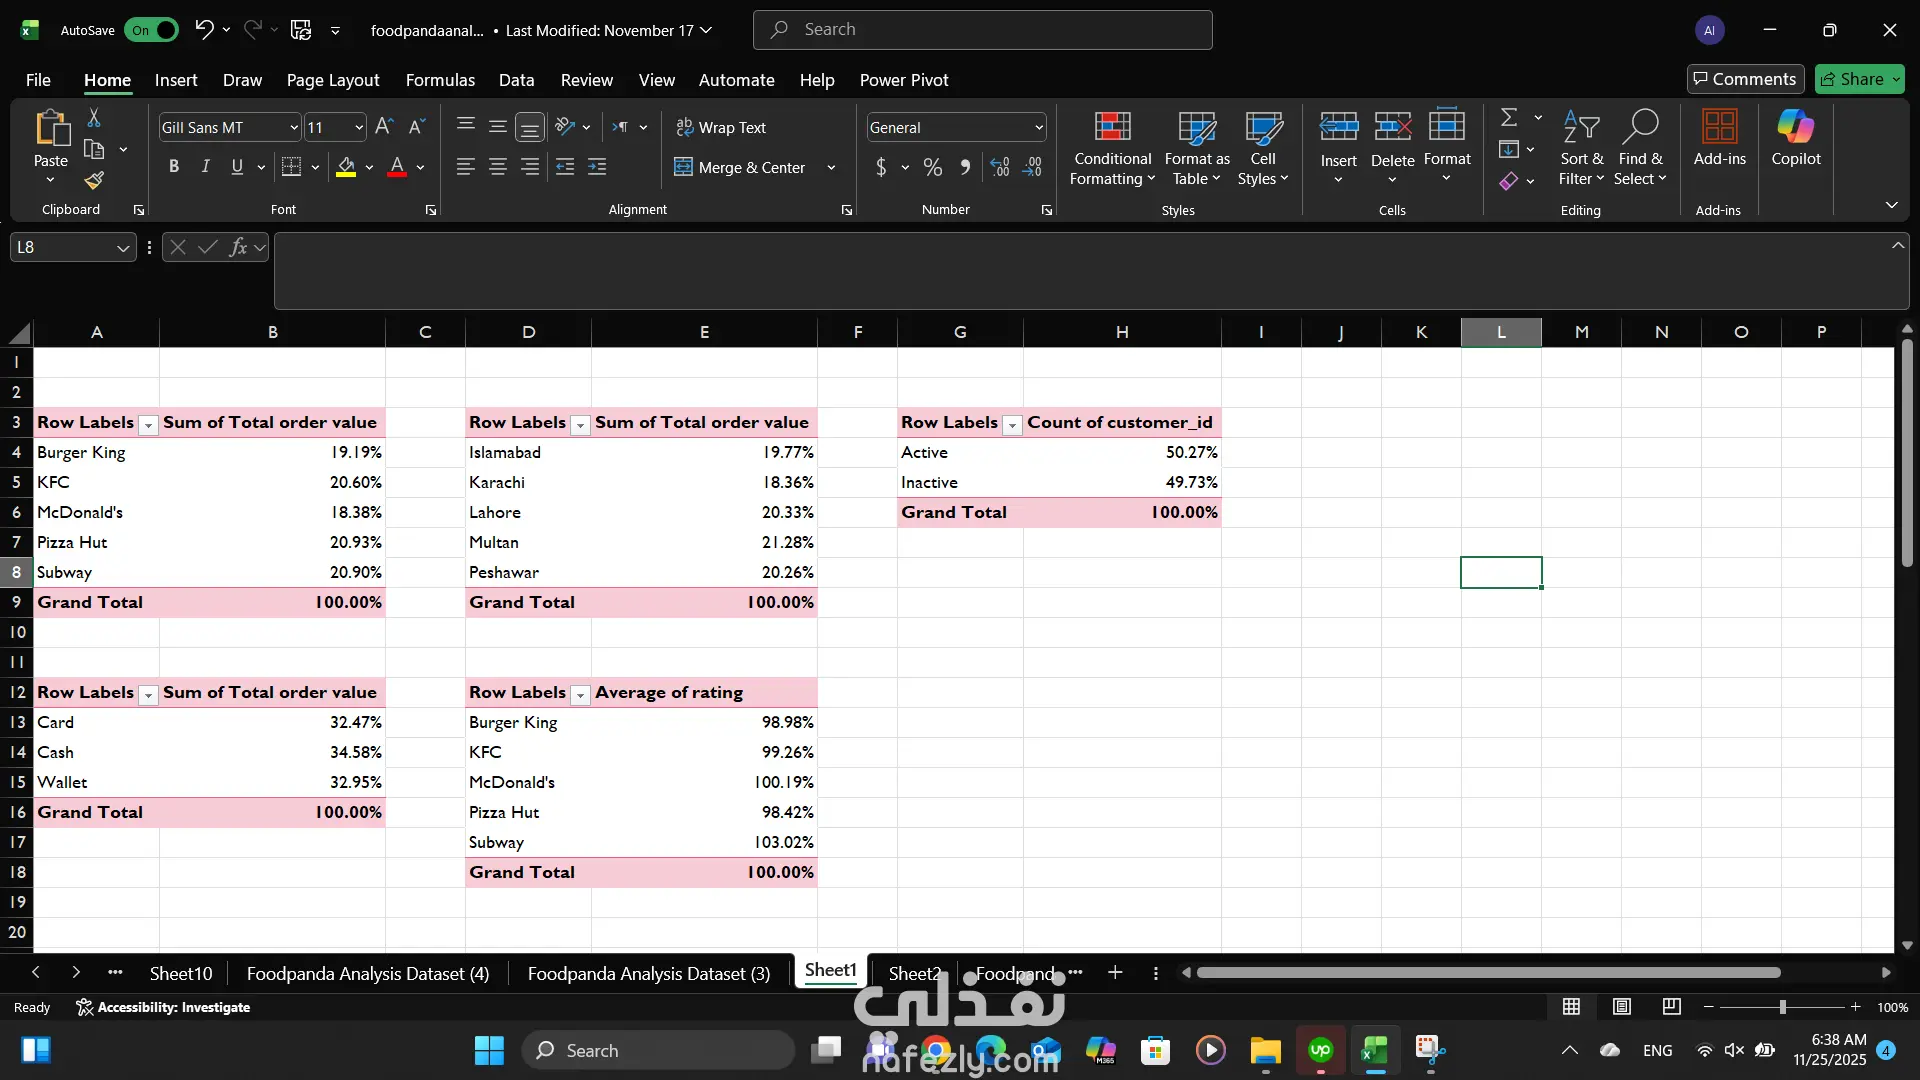This screenshot has width=1920, height=1080.
Task: Click the Increase Decimal icon
Action: (1000, 167)
